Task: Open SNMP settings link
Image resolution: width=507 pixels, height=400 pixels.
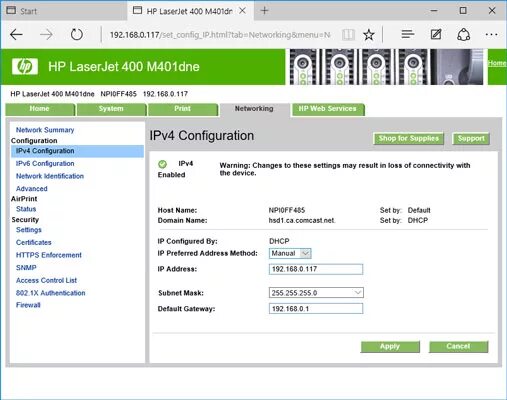Action: pos(26,268)
